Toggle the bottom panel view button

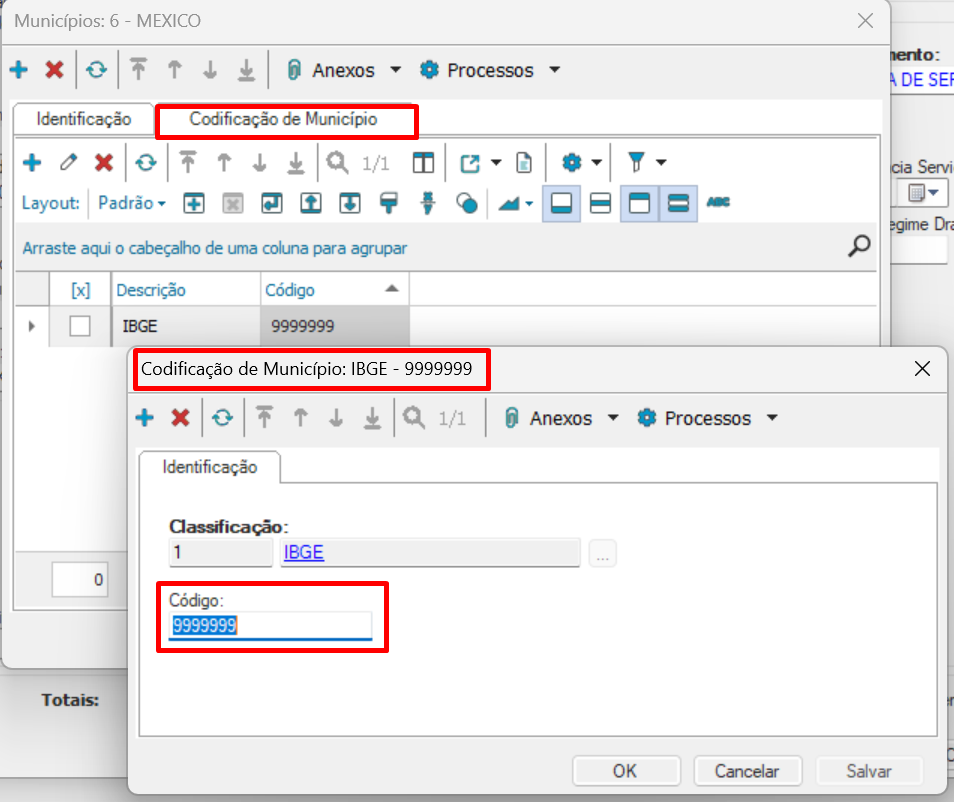560,203
